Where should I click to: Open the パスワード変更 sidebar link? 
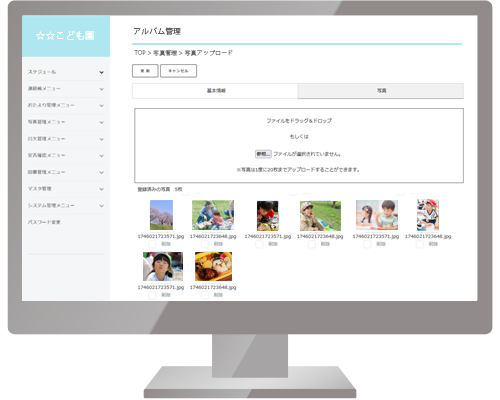[44, 222]
